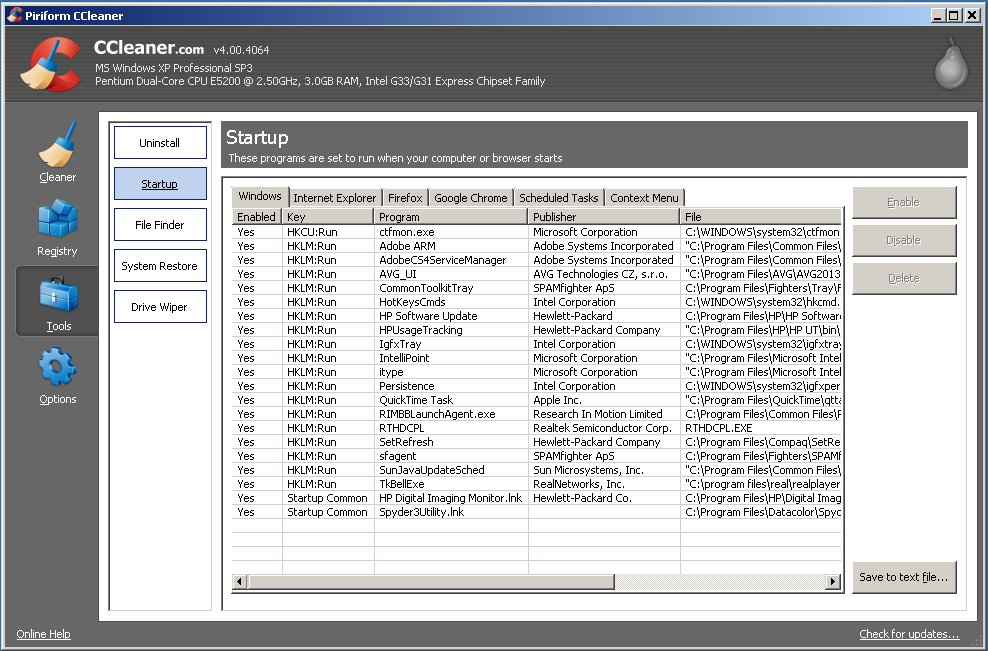Select the SunJavaUpdateSched entry

[x=537, y=470]
